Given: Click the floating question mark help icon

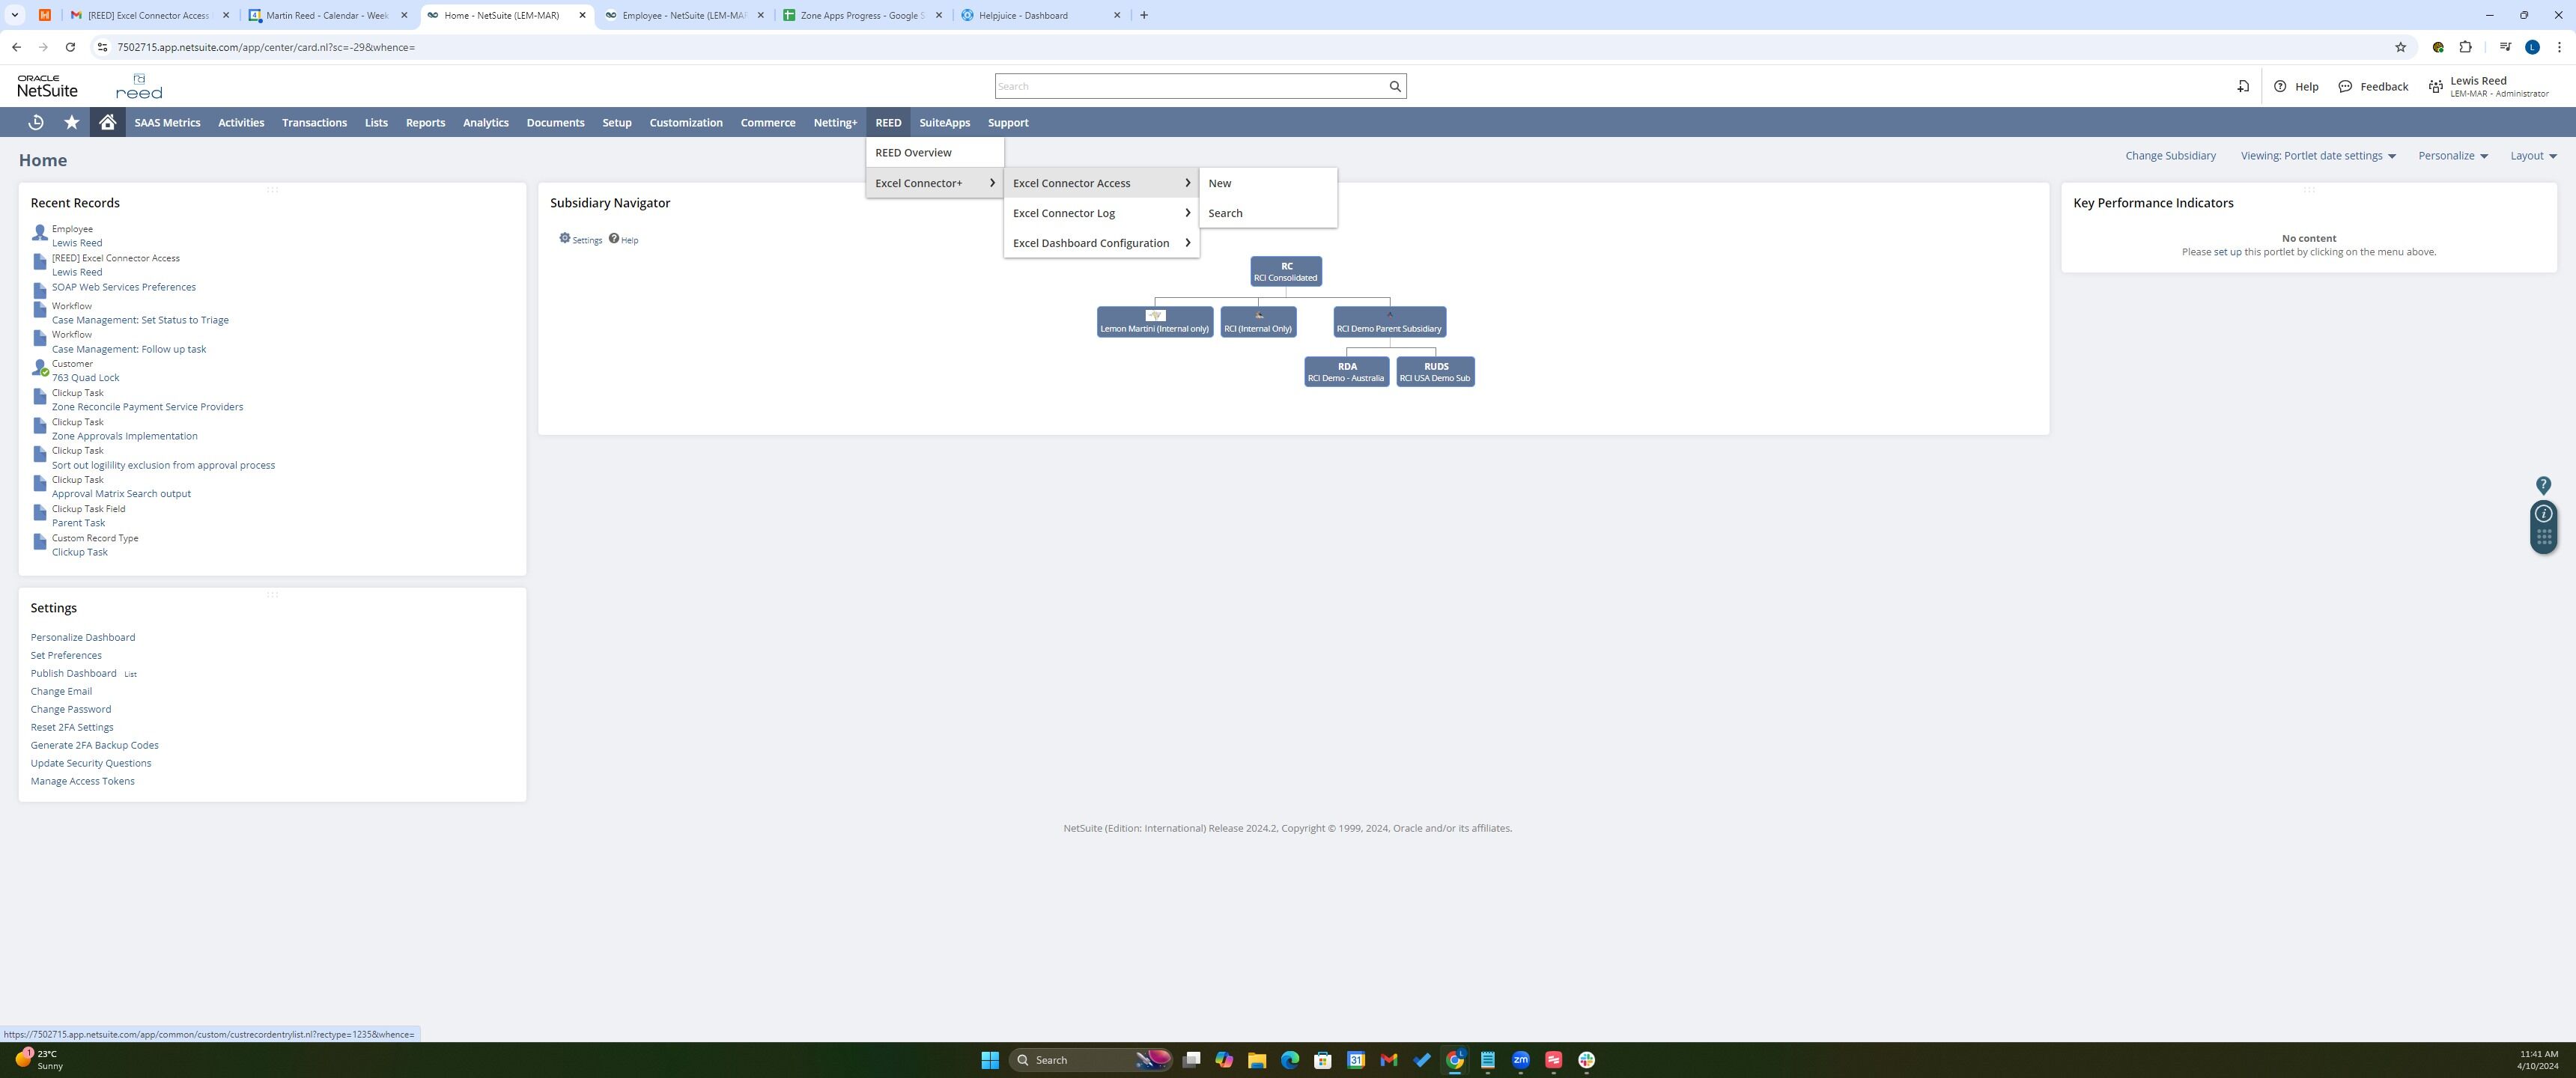Looking at the screenshot, I should (2543, 485).
